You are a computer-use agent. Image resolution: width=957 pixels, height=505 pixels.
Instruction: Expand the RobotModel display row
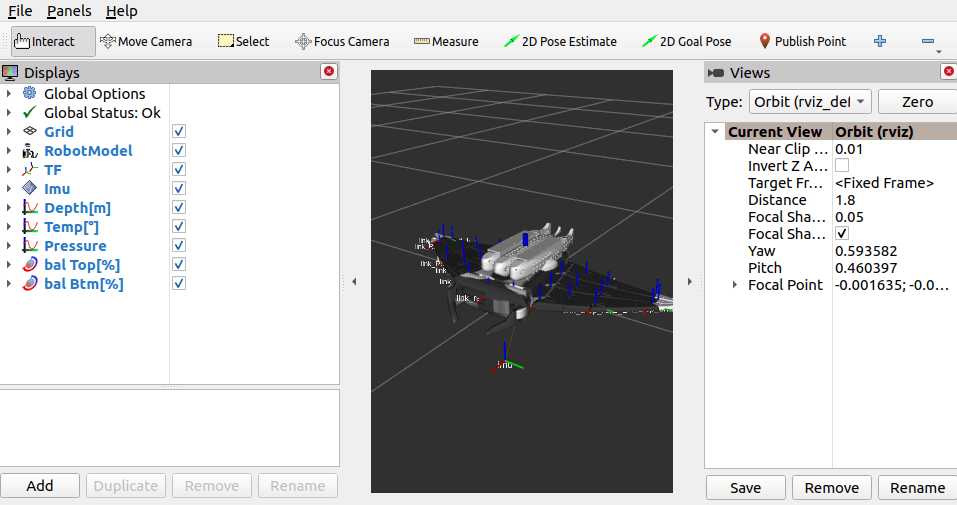(9, 150)
